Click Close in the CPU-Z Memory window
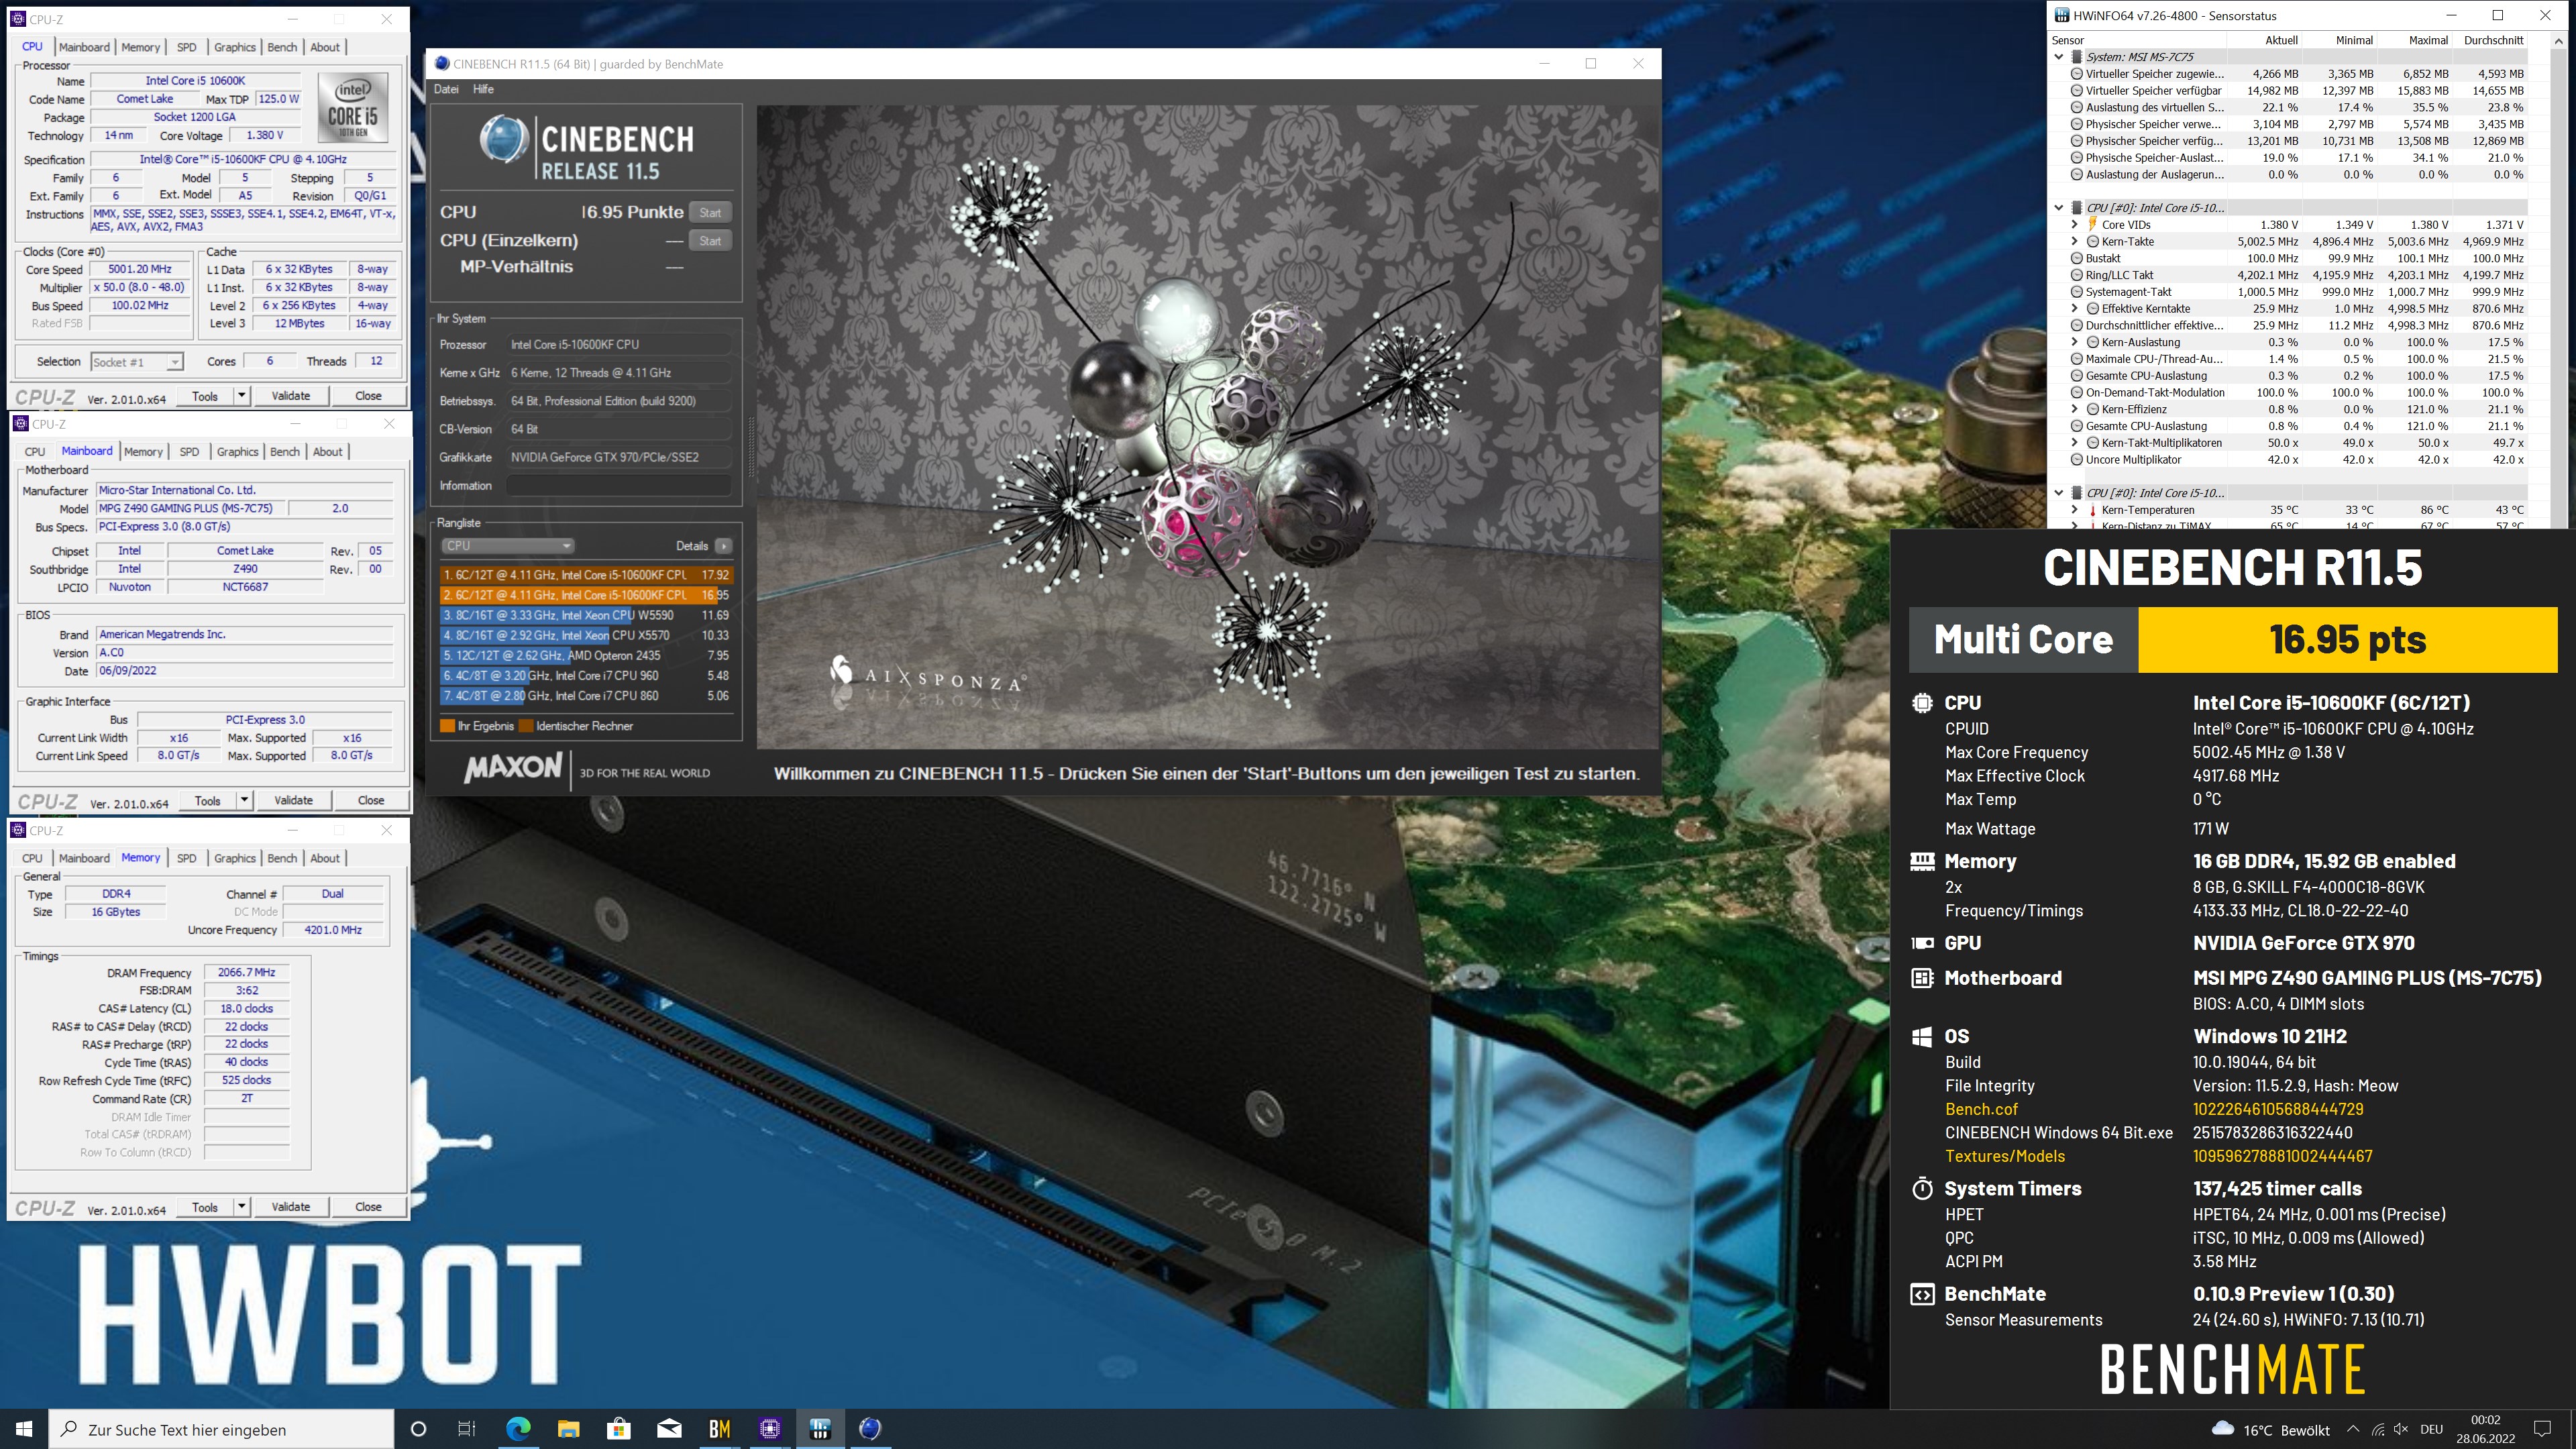The height and width of the screenshot is (1449, 2576). [x=368, y=1207]
